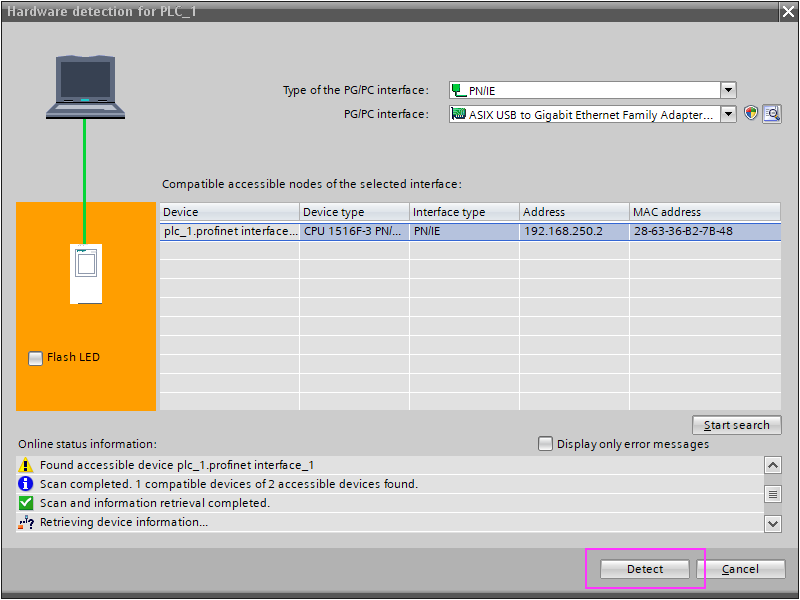Sort by the Device column header

click(230, 212)
